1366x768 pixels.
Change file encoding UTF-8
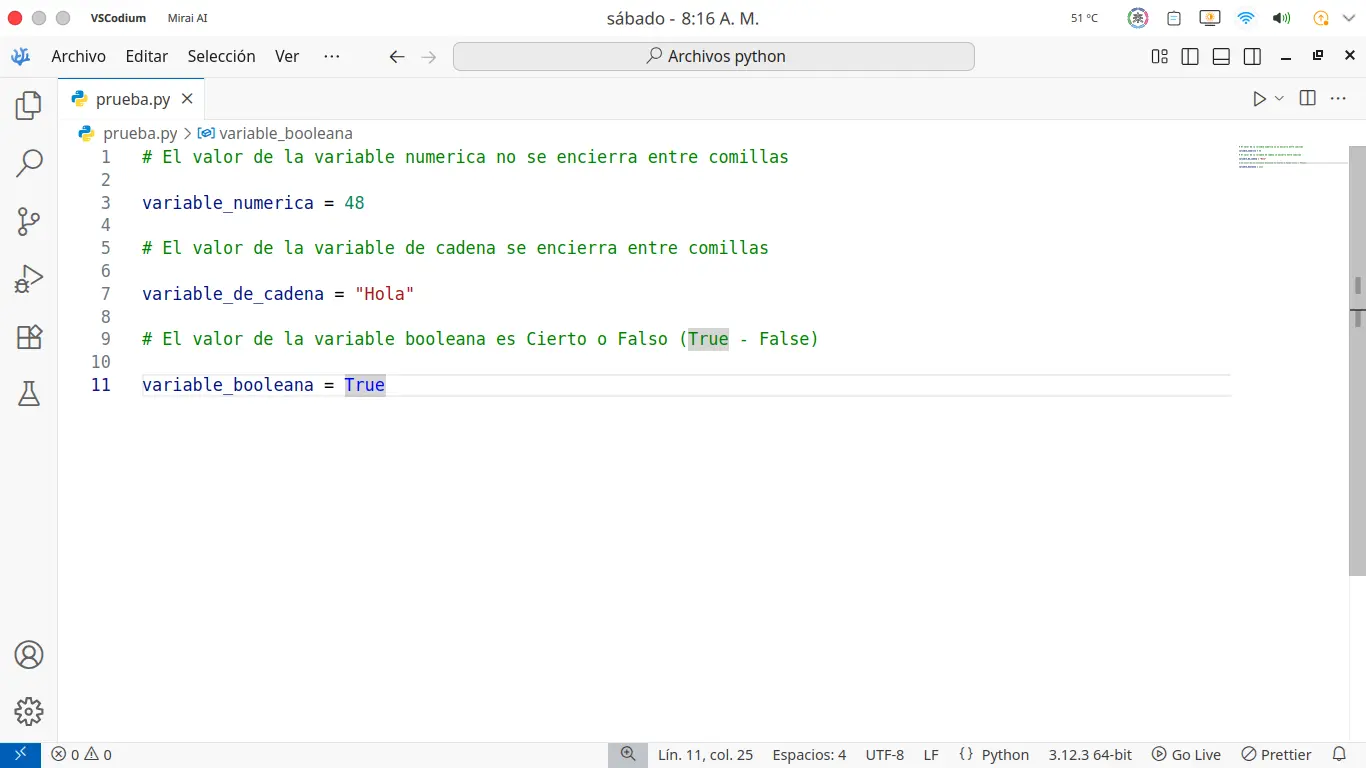point(885,755)
